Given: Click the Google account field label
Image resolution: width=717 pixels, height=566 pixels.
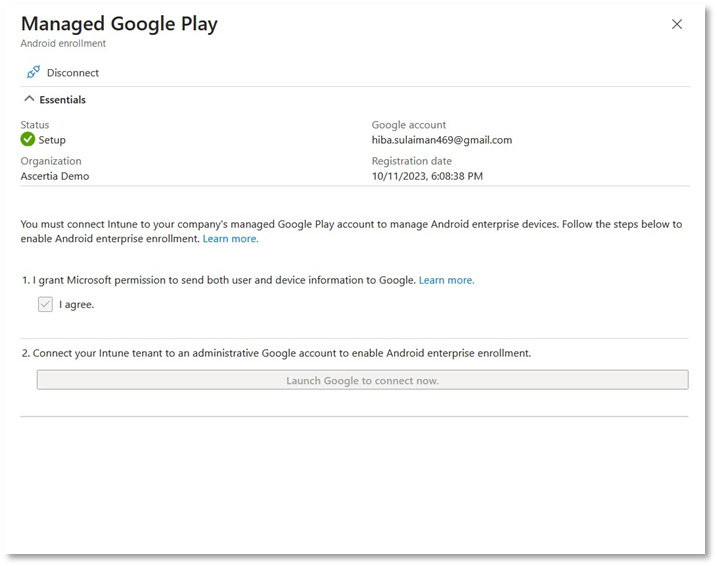Looking at the screenshot, I should tap(409, 125).
